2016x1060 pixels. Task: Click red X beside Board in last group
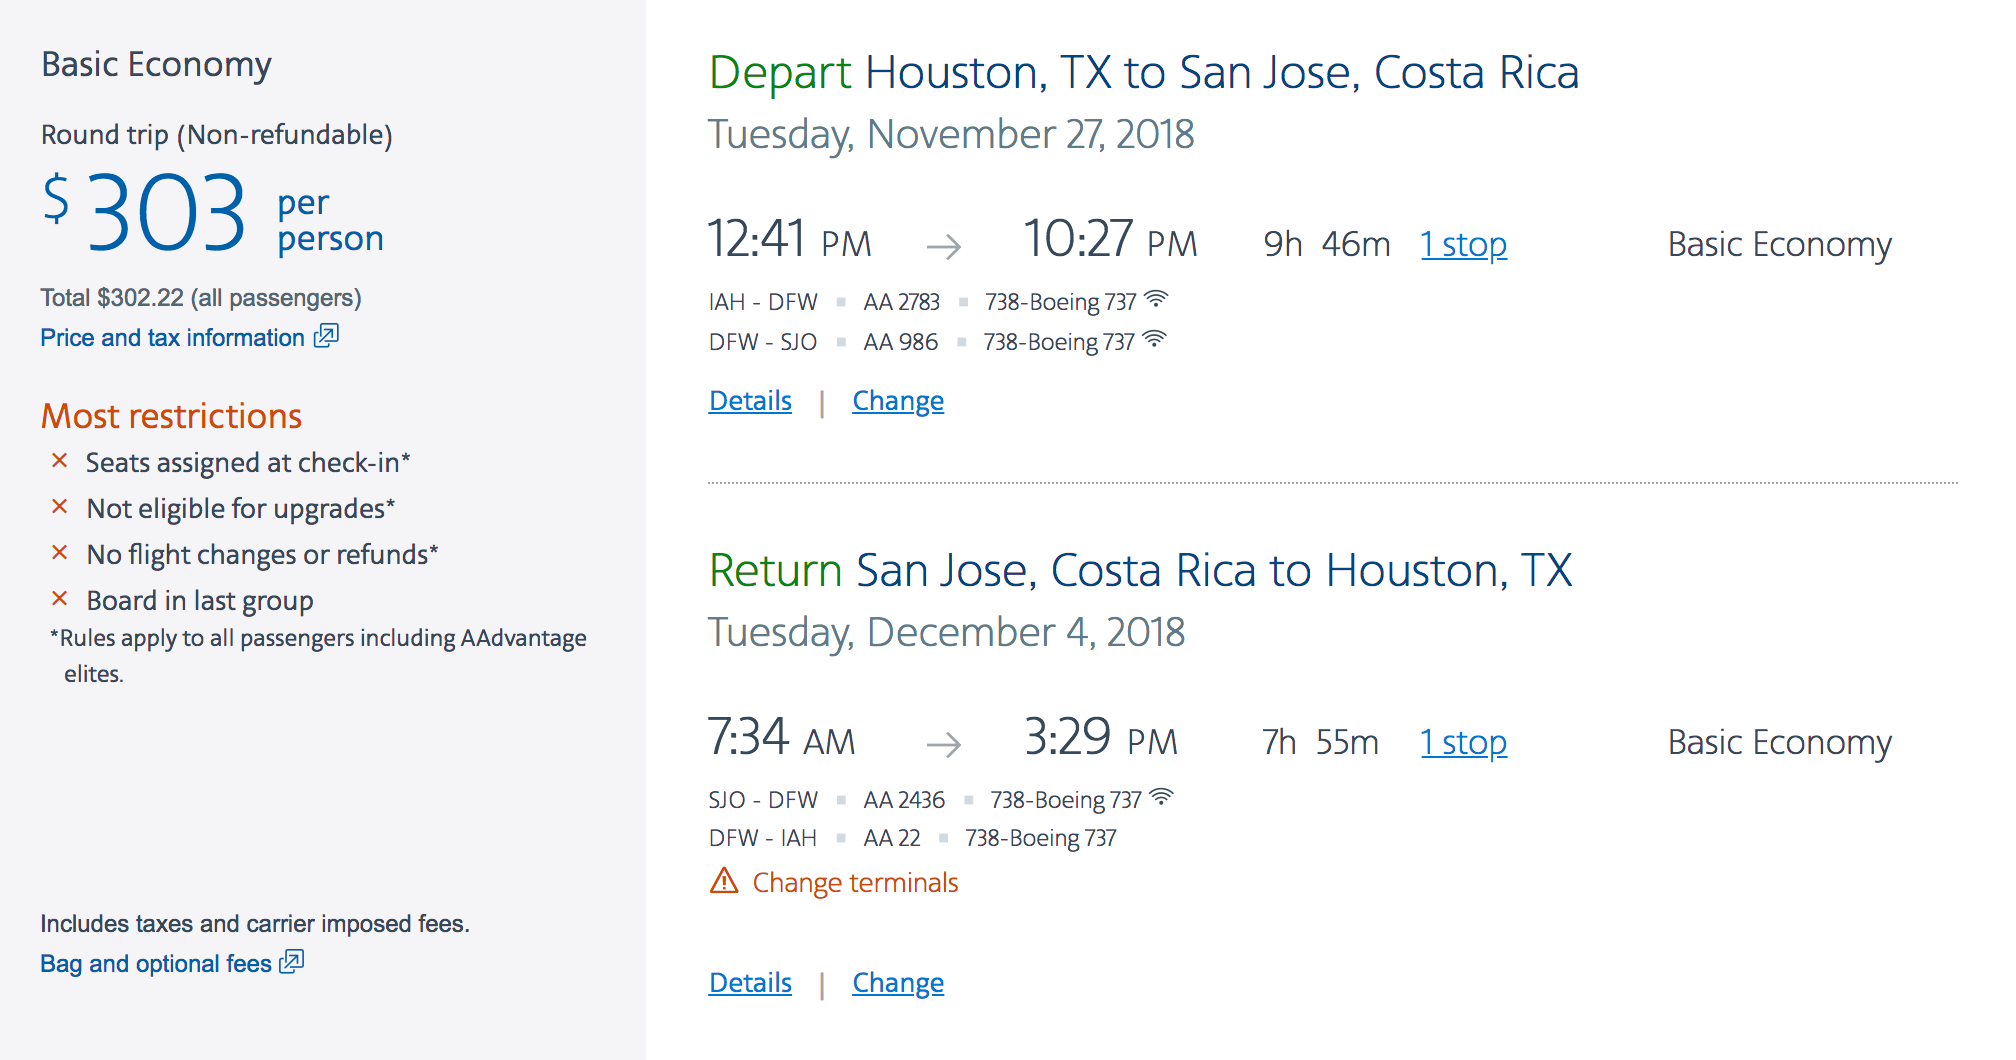point(60,599)
